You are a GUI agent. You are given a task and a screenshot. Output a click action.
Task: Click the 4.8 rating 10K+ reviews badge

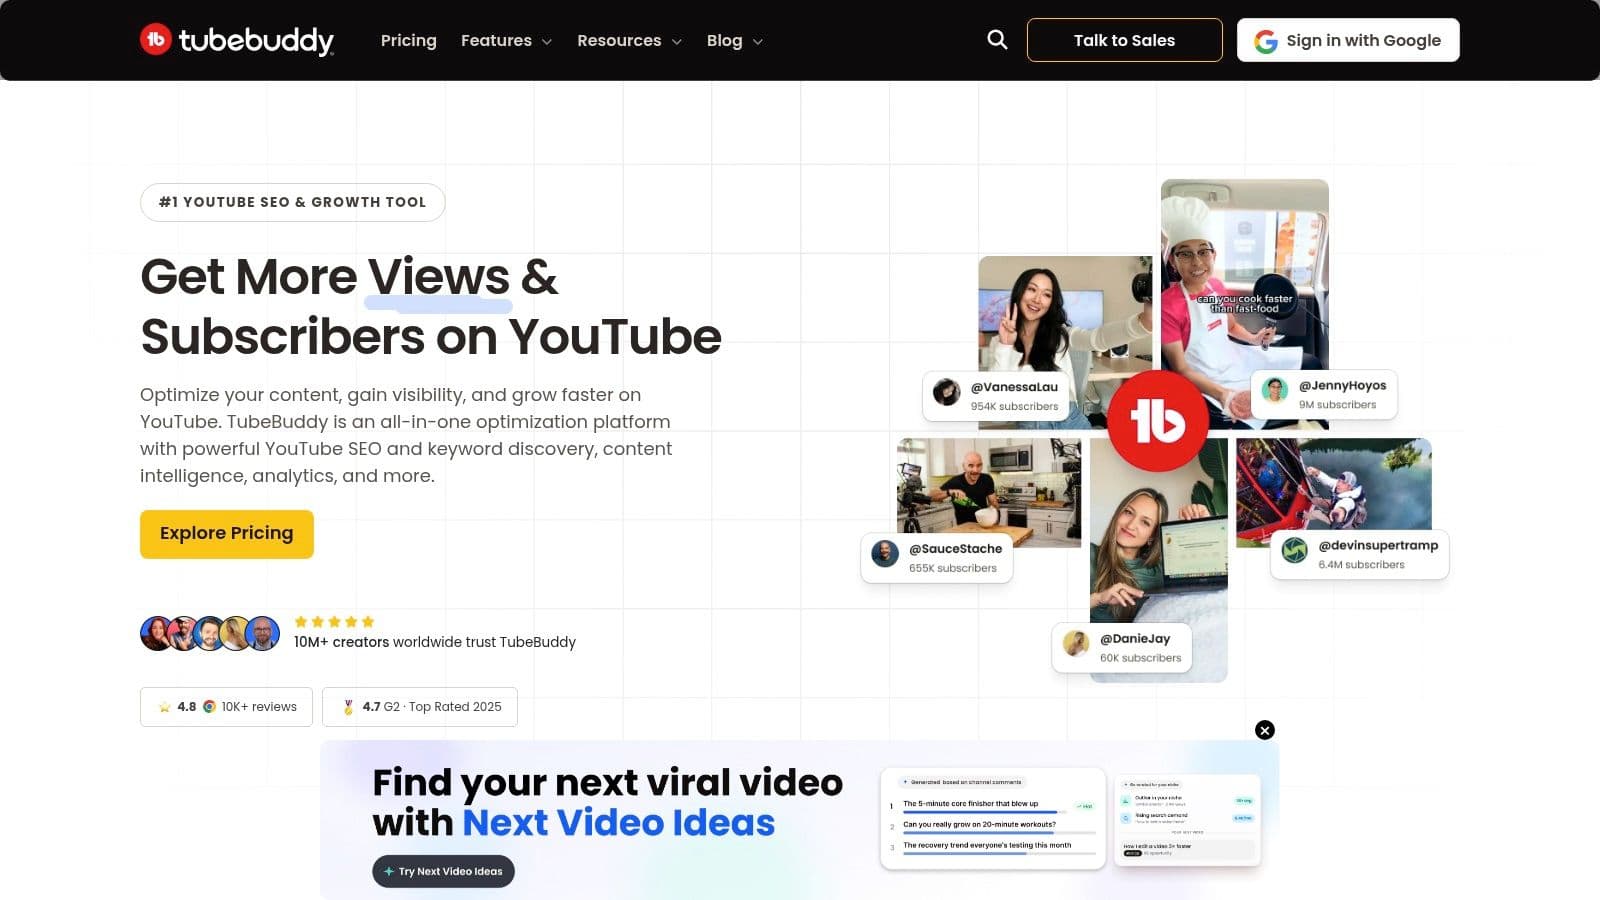coord(226,707)
